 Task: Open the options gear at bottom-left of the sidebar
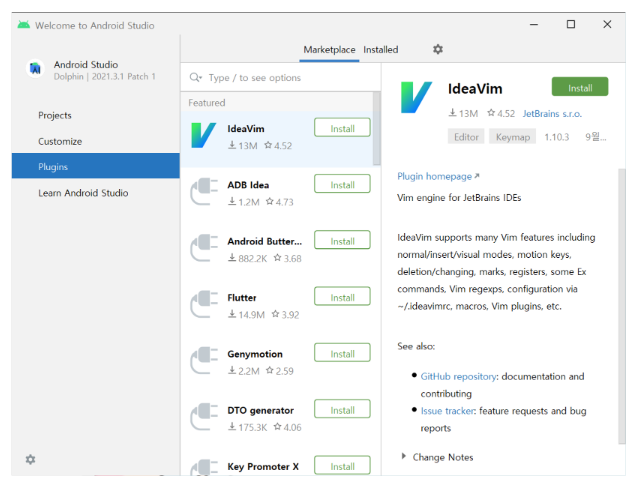coord(31,459)
